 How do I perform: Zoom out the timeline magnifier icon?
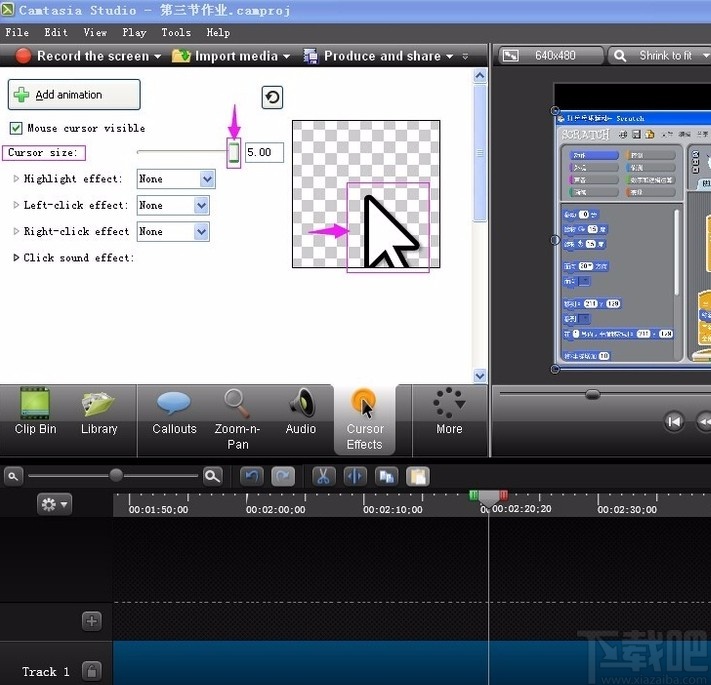pyautogui.click(x=13, y=476)
